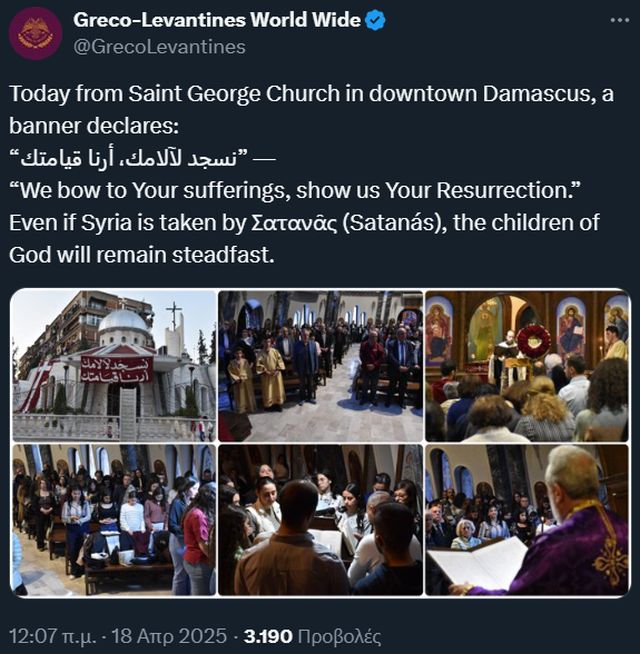View the photo with the red floral wreath
This screenshot has height=654, width=640.
click(526, 365)
